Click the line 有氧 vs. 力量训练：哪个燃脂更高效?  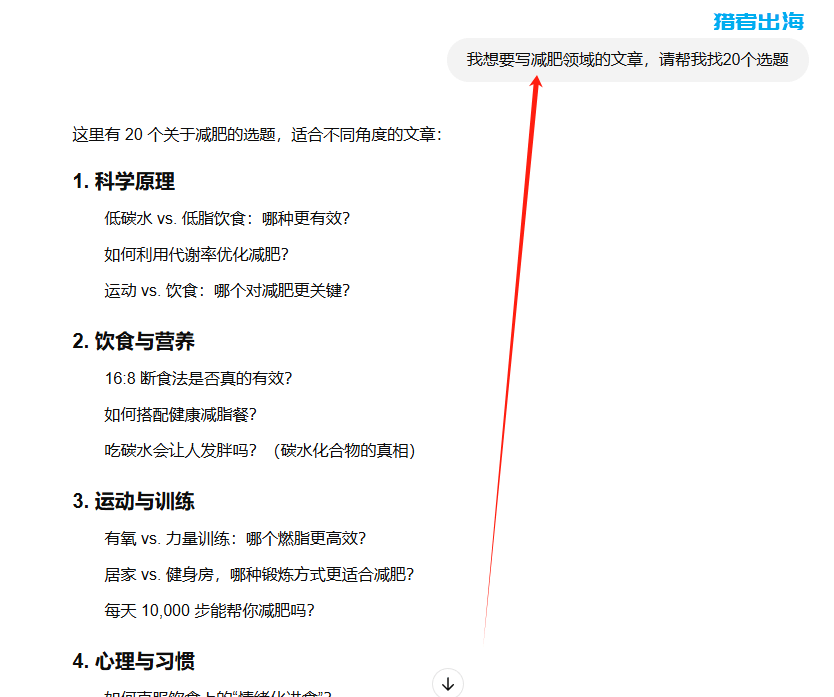click(x=235, y=538)
